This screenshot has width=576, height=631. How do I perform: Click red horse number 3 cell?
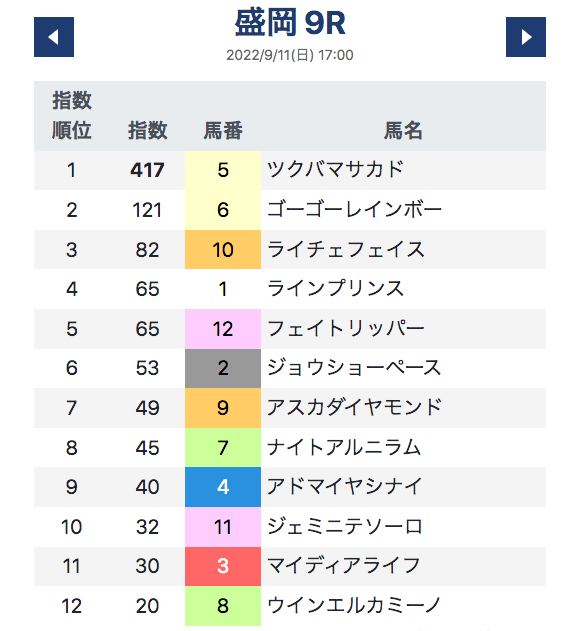[223, 566]
